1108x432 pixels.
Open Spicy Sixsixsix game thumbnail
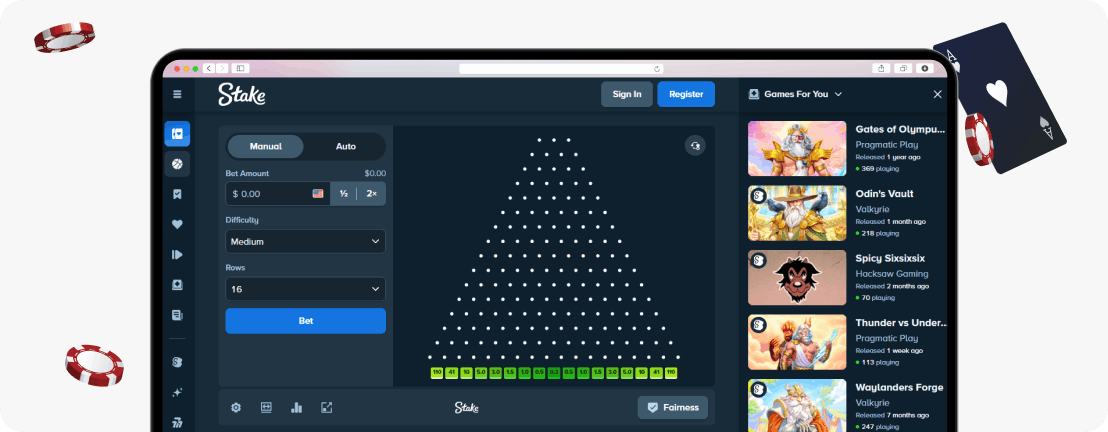coord(797,278)
